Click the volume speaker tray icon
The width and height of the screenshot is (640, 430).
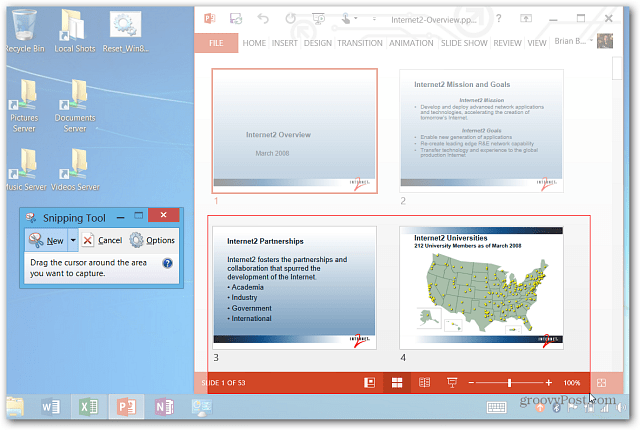[620, 407]
